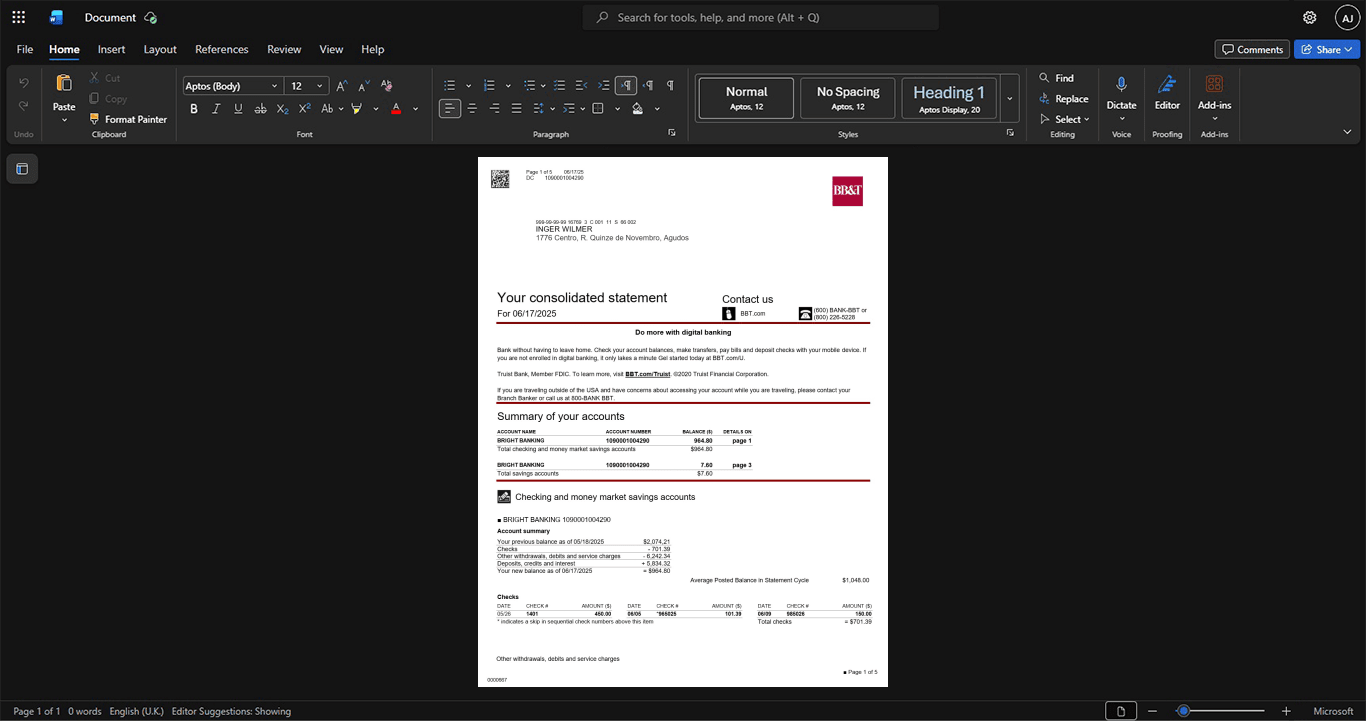Apply the Normal style
1366x721 pixels.
pos(746,98)
